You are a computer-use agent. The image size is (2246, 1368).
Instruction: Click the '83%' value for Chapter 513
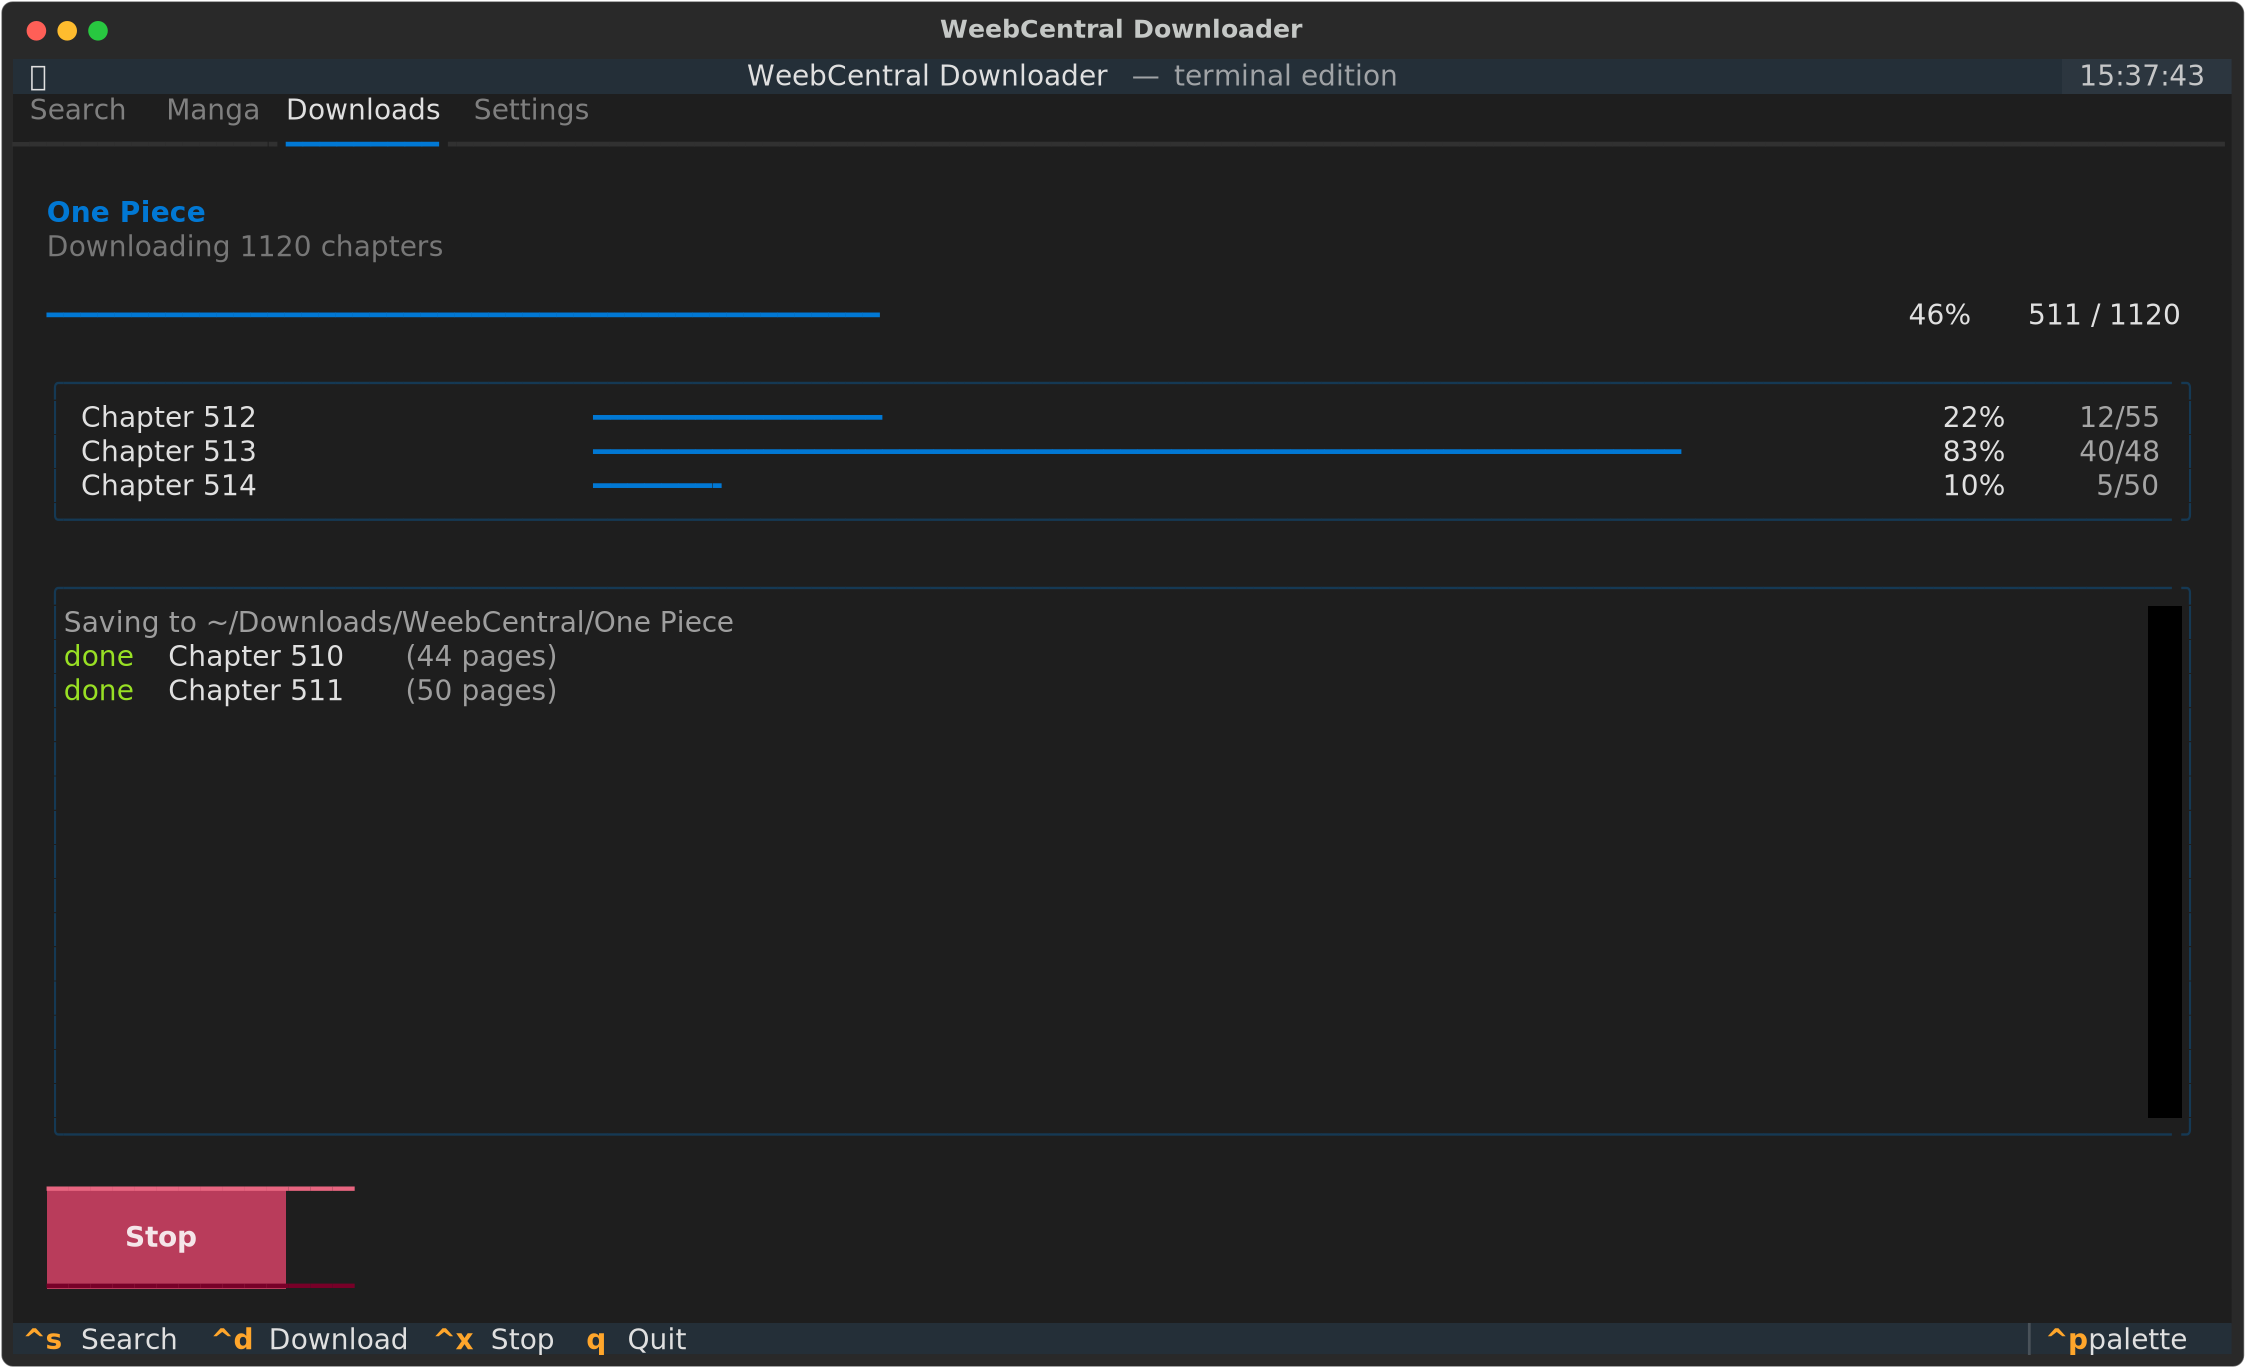click(1973, 451)
